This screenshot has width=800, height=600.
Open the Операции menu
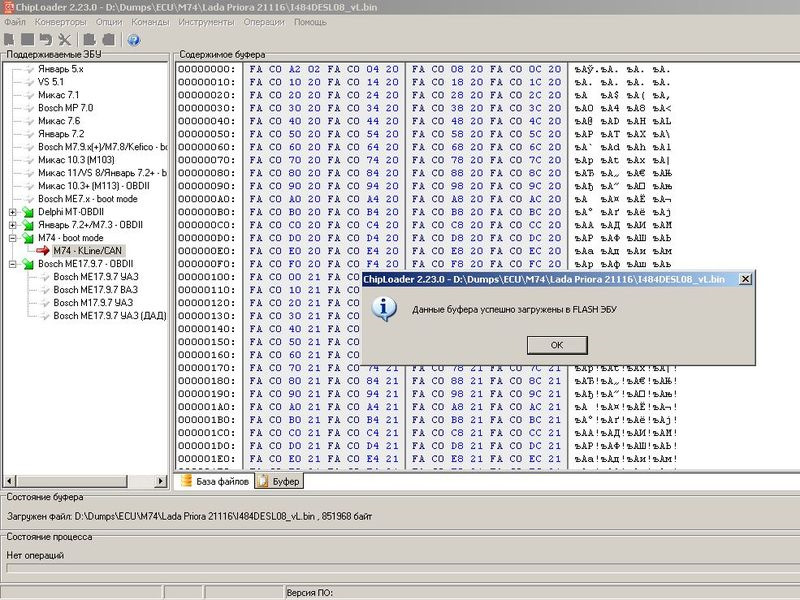264,22
